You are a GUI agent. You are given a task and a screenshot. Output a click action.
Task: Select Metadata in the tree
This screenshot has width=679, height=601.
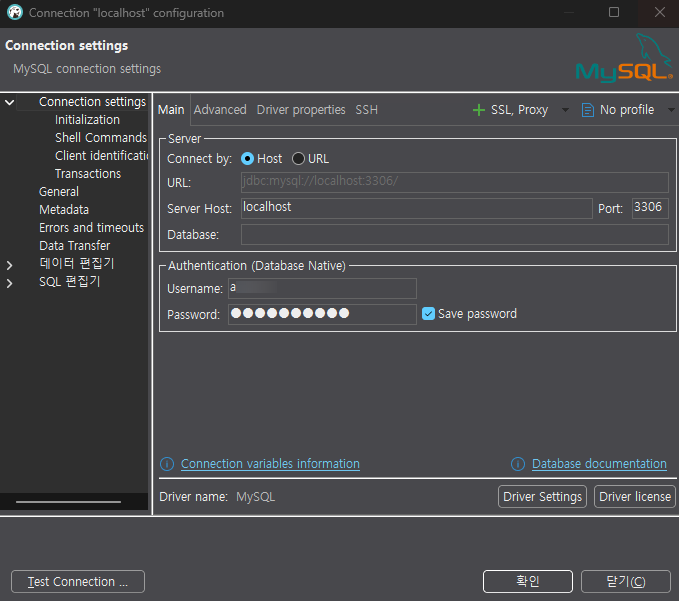coord(64,210)
